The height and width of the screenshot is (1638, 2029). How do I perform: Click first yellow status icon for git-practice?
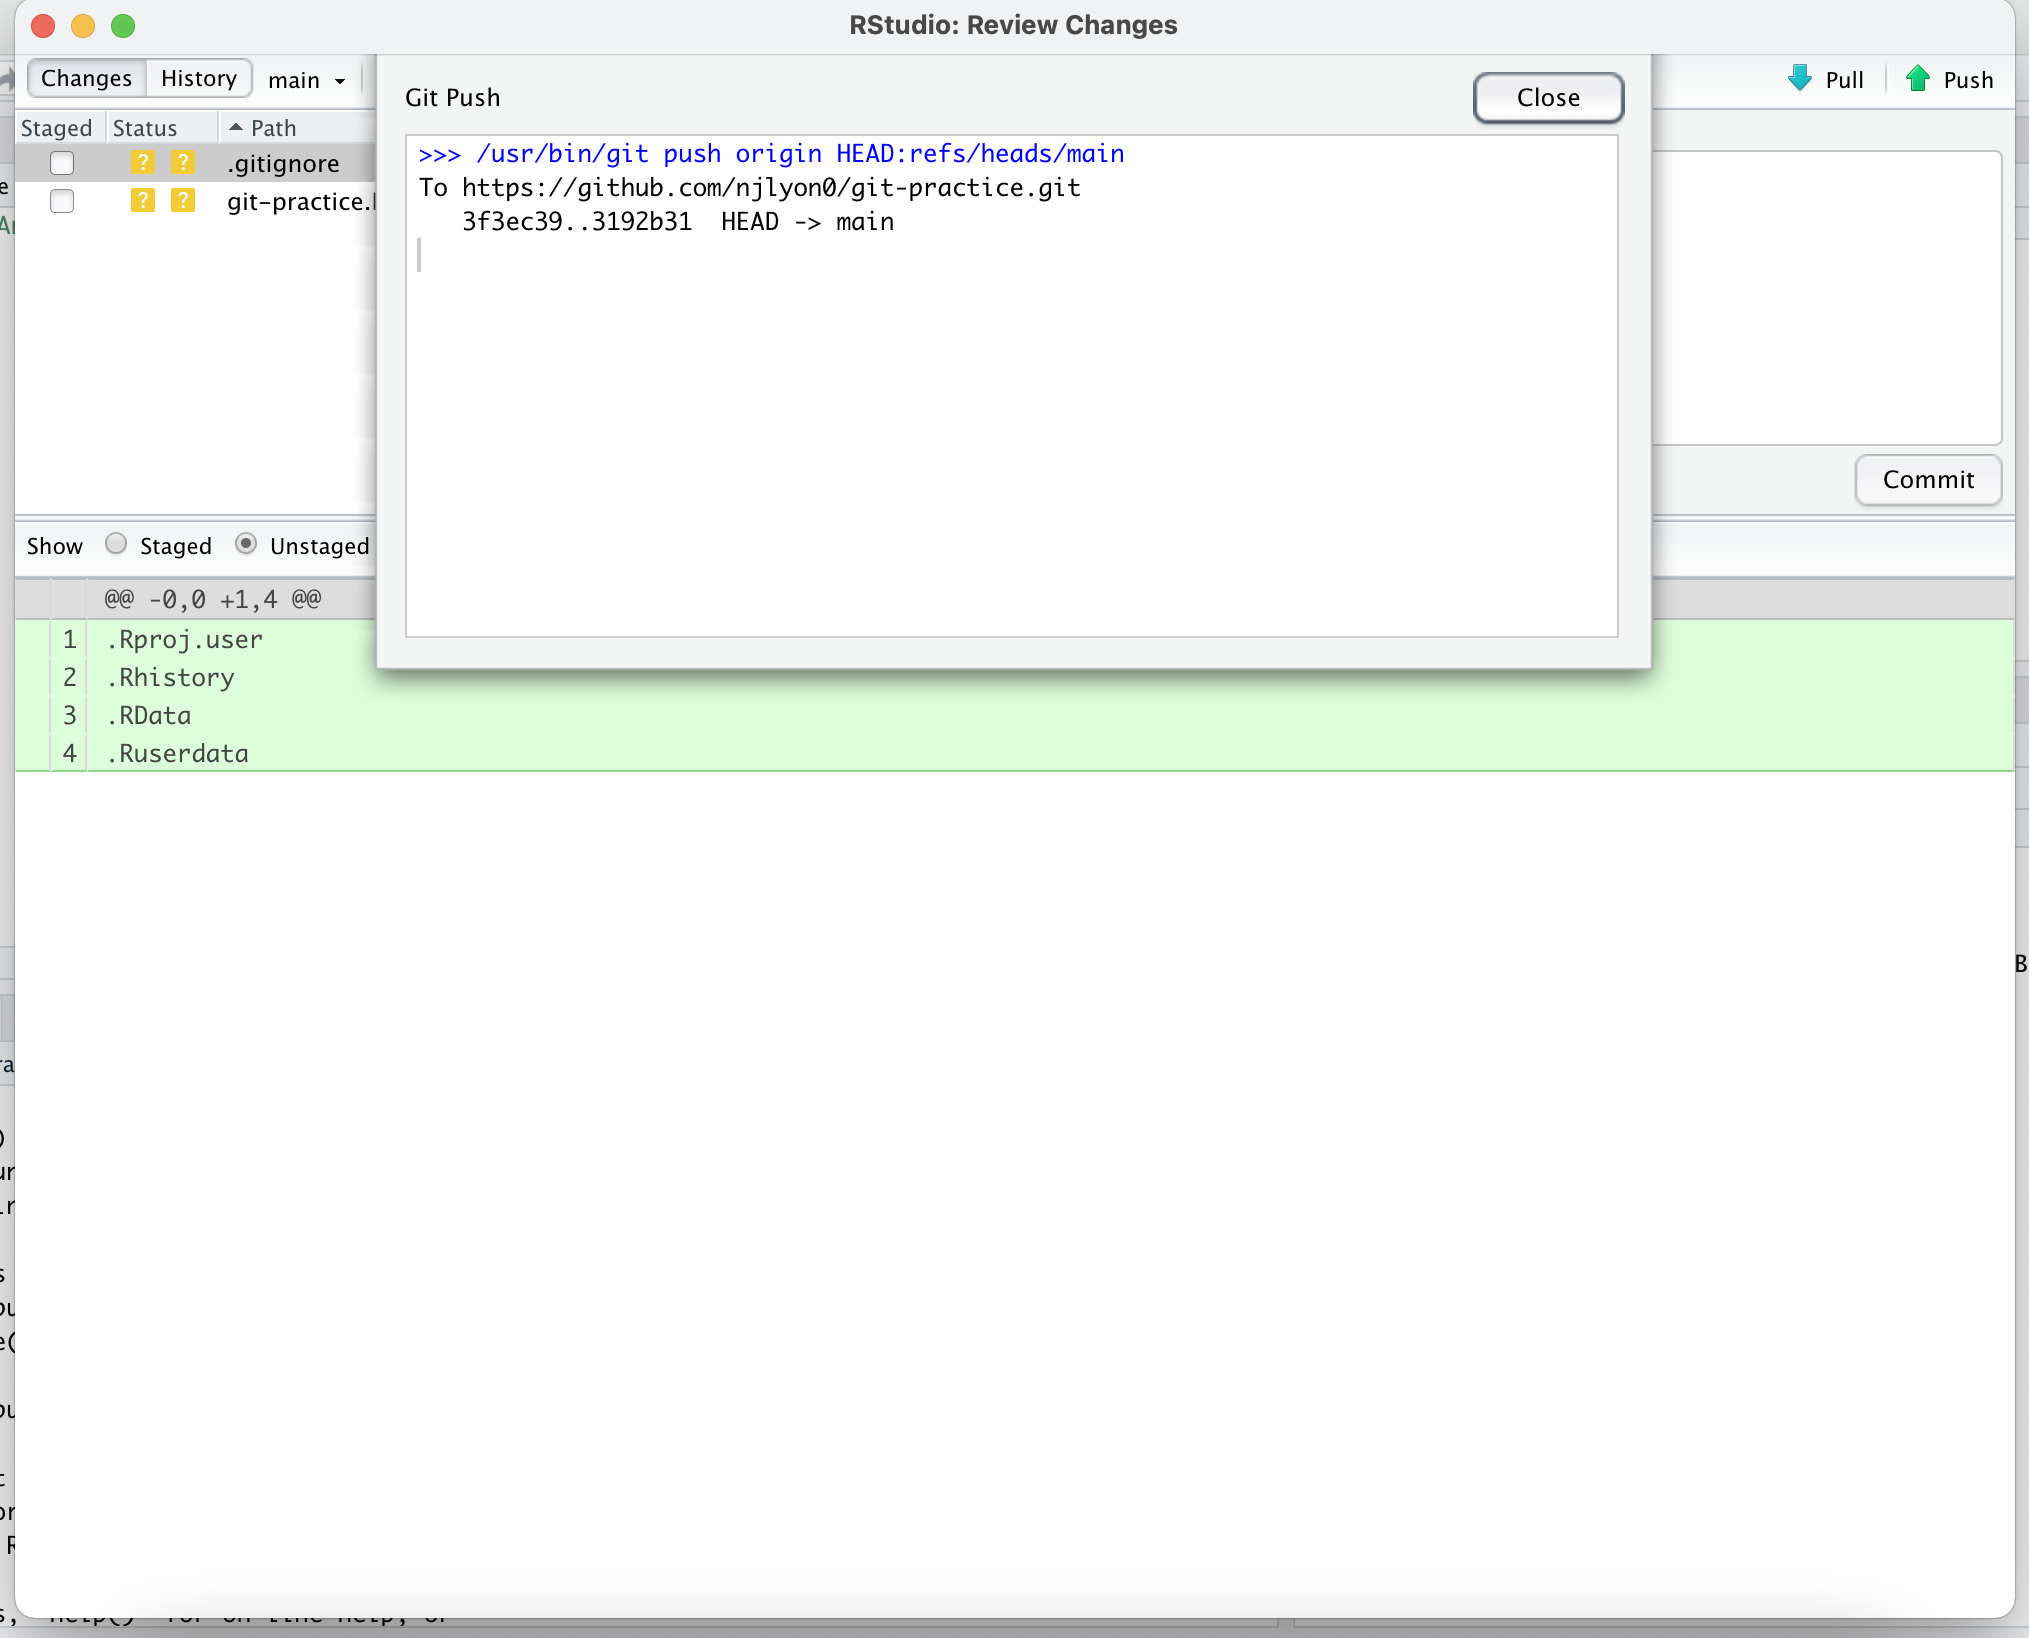click(143, 200)
